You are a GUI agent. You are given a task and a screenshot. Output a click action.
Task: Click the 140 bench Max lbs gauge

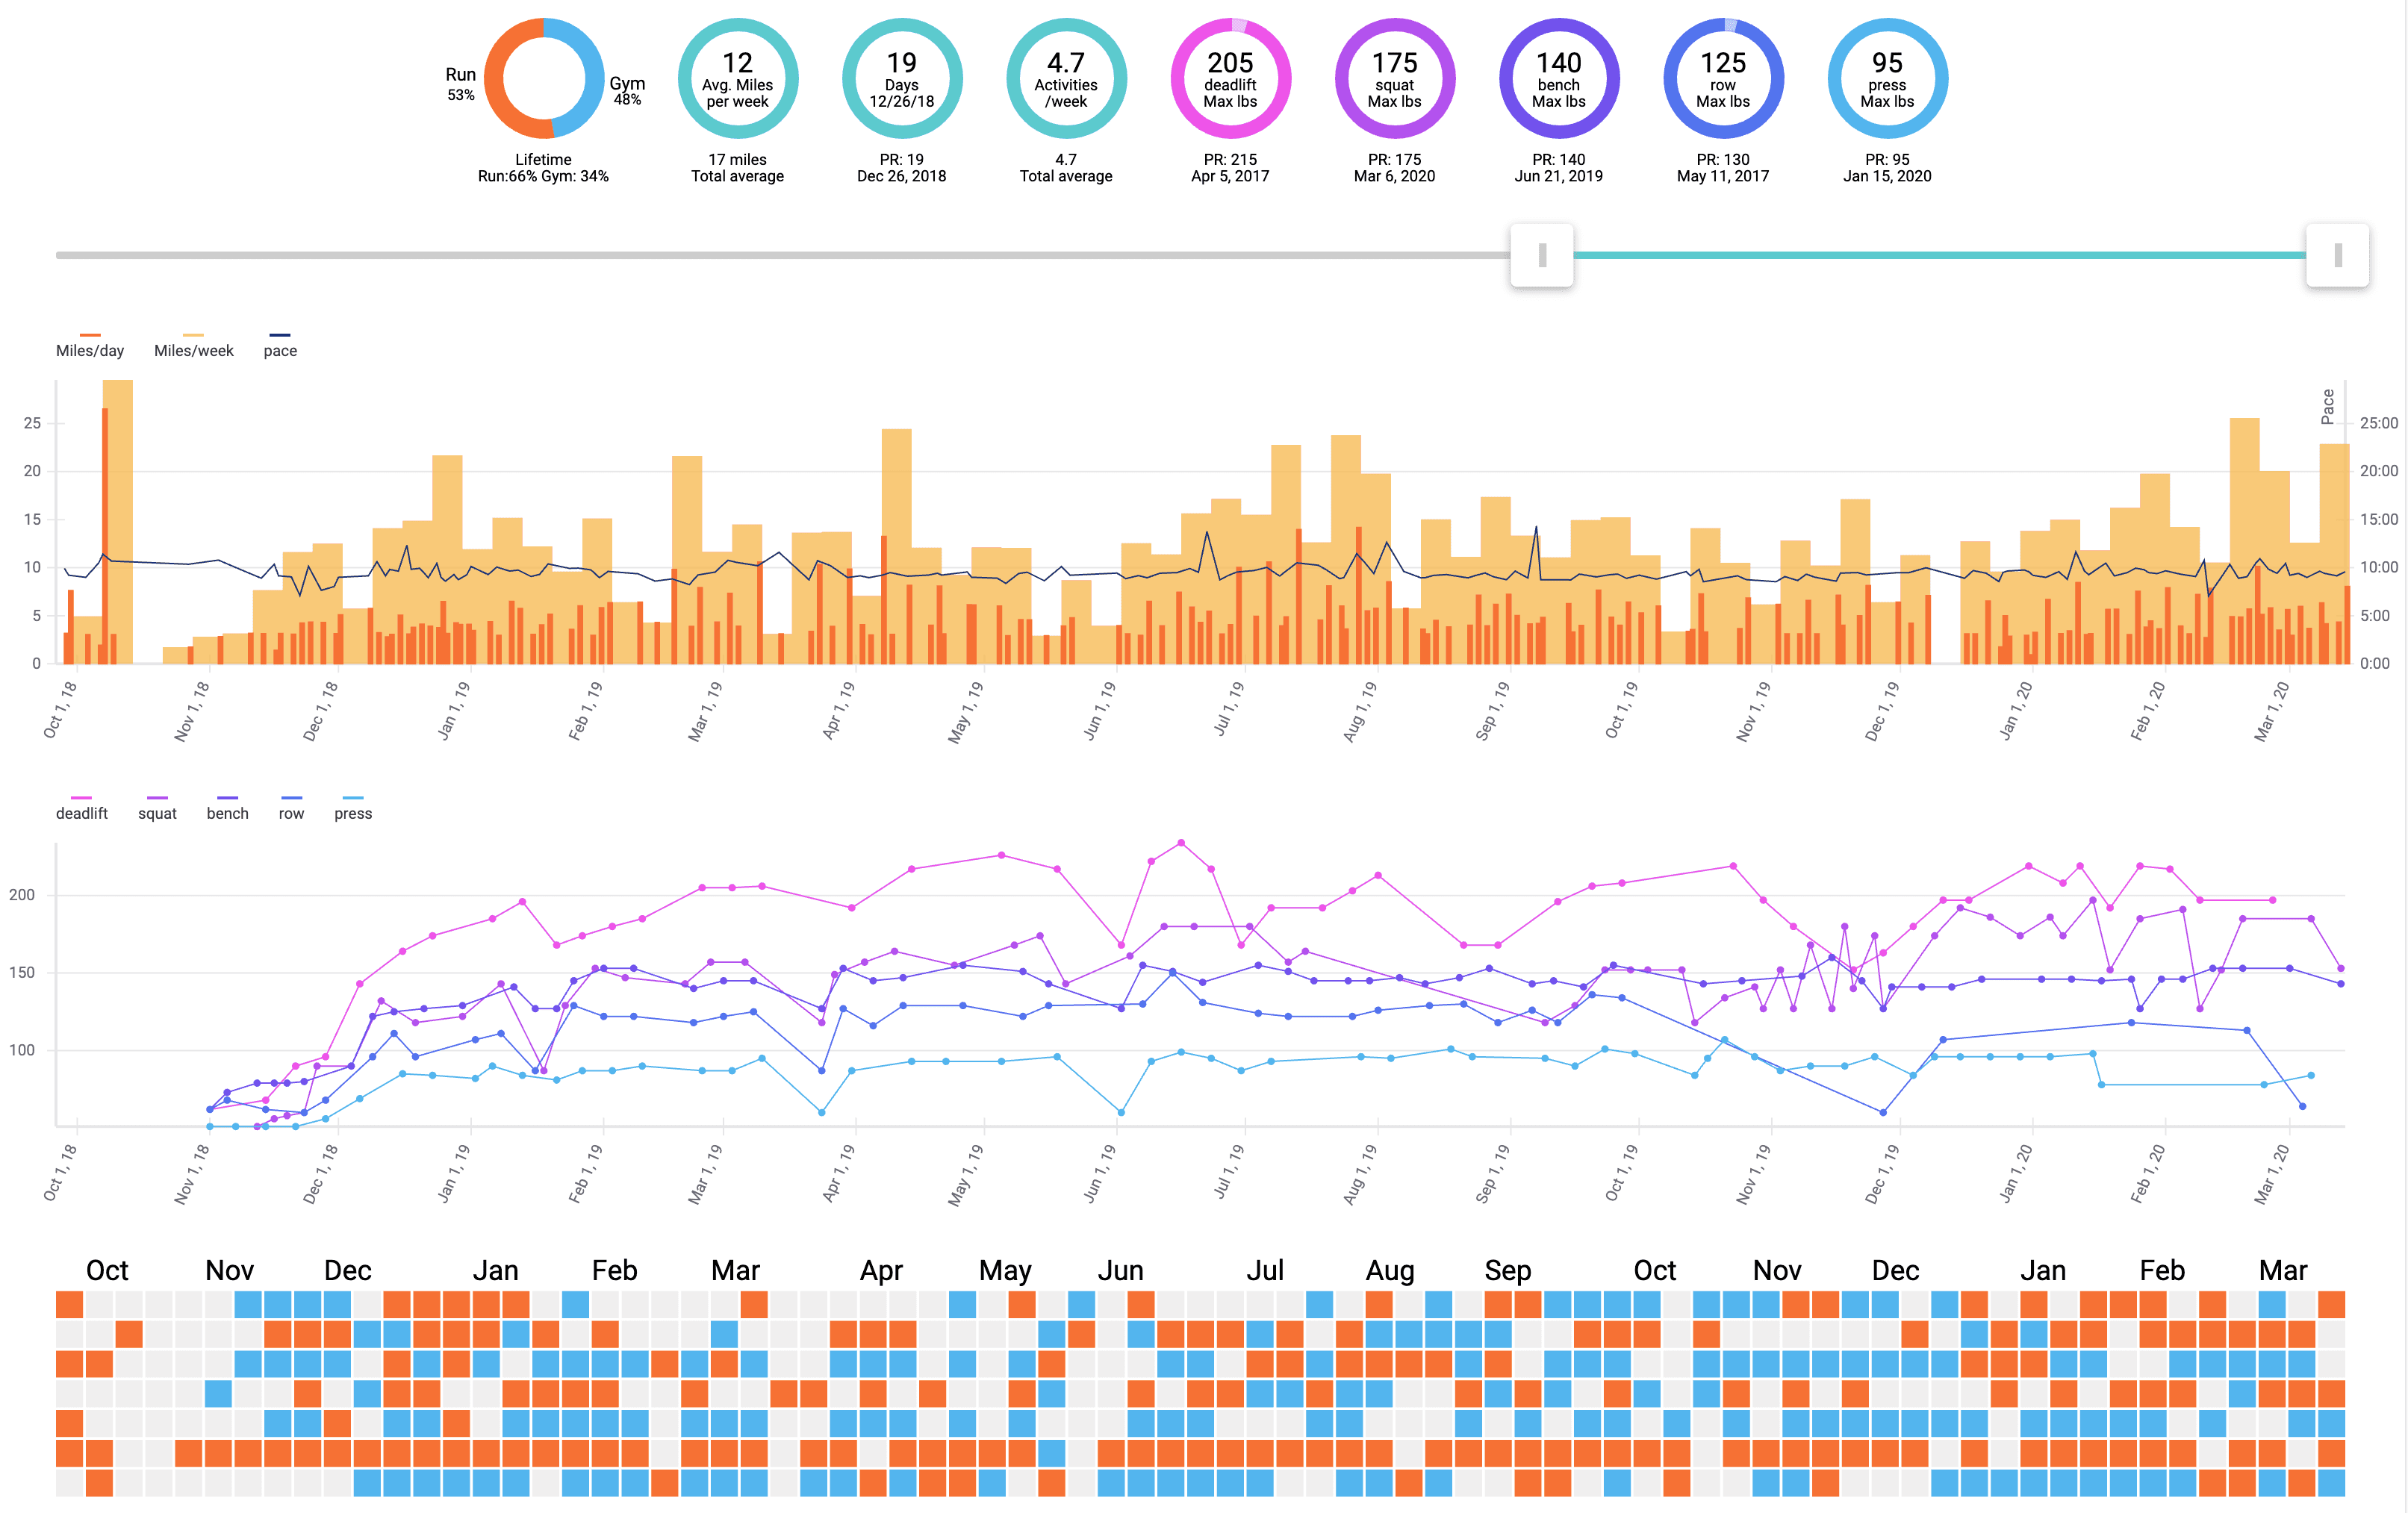pos(1559,78)
